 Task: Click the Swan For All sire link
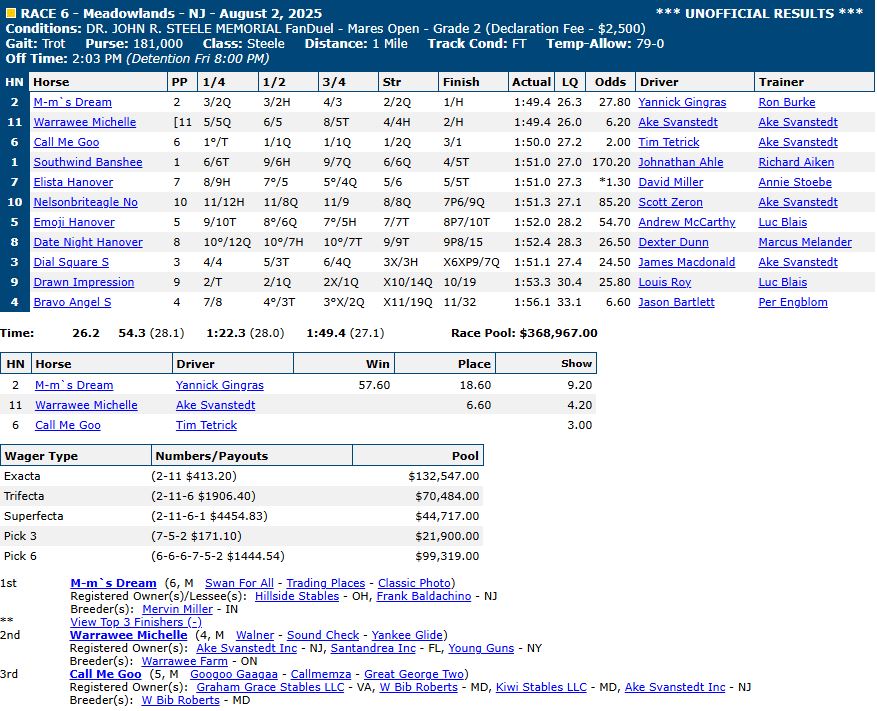click(239, 583)
